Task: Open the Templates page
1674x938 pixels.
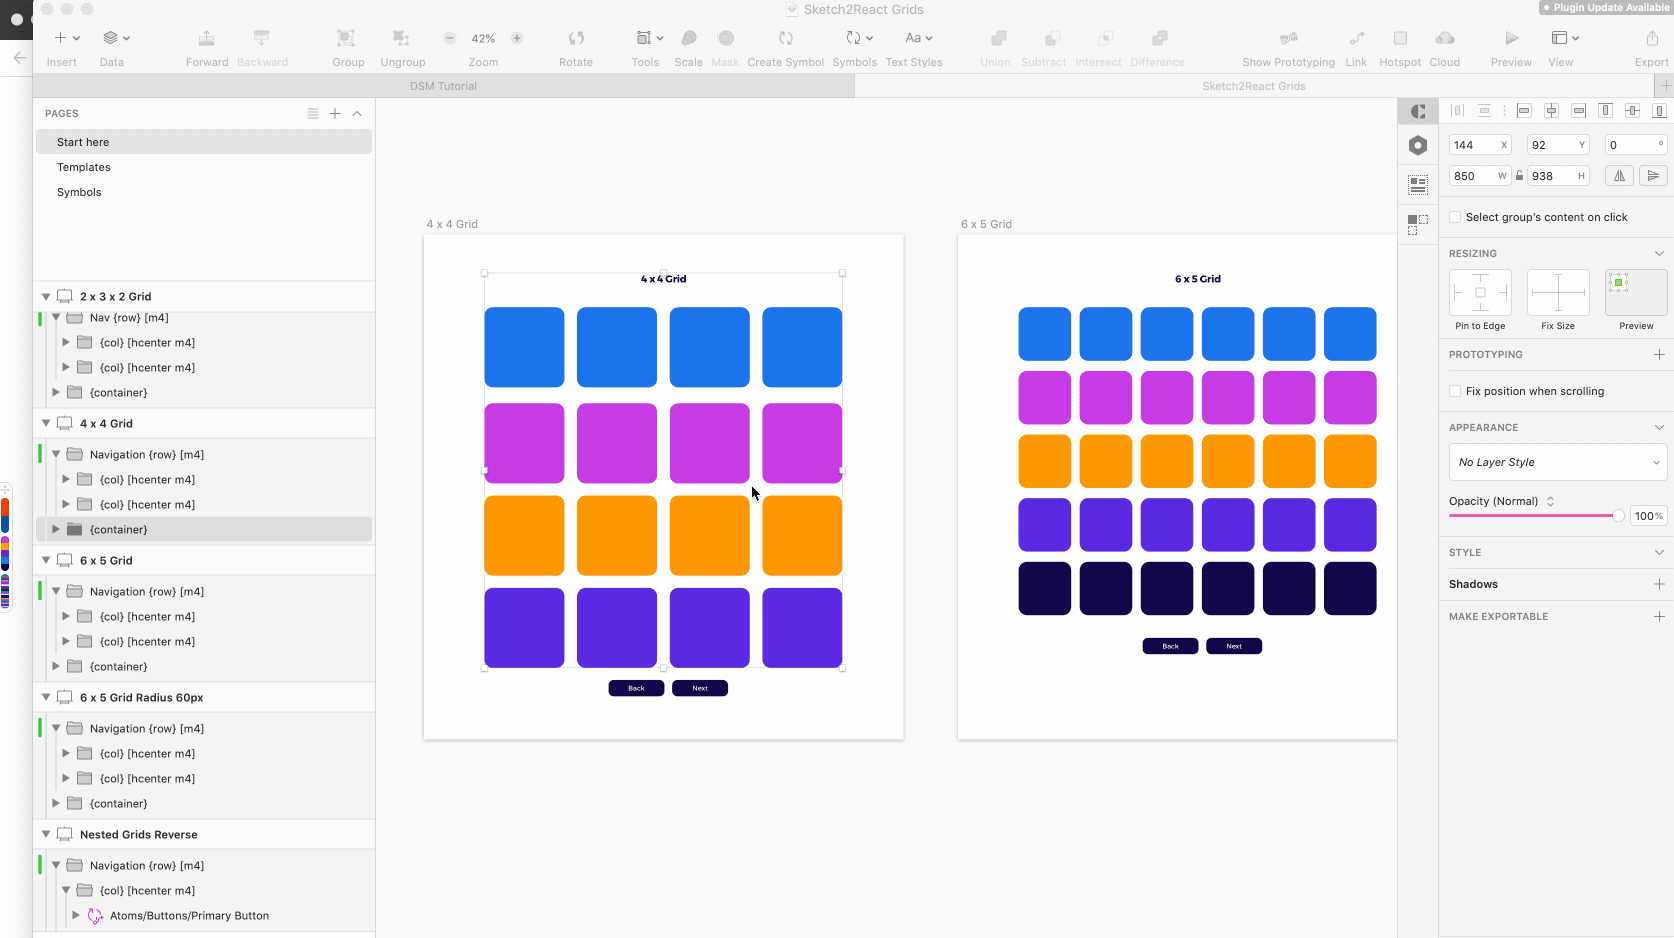Action: coord(84,167)
